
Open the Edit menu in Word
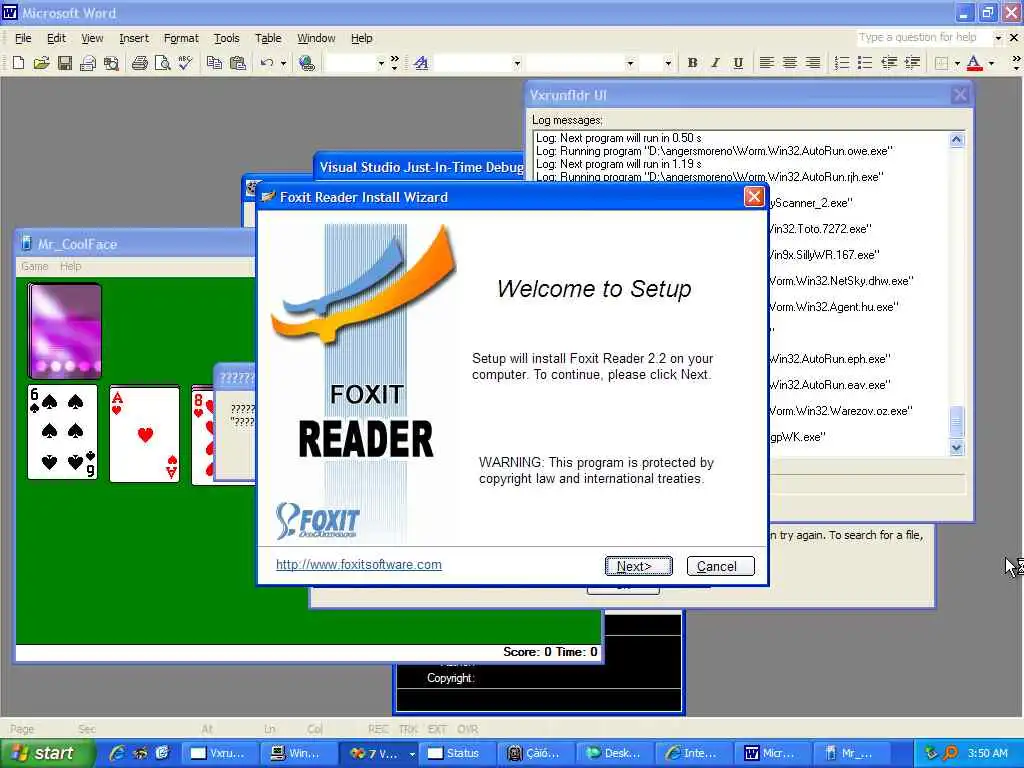56,38
